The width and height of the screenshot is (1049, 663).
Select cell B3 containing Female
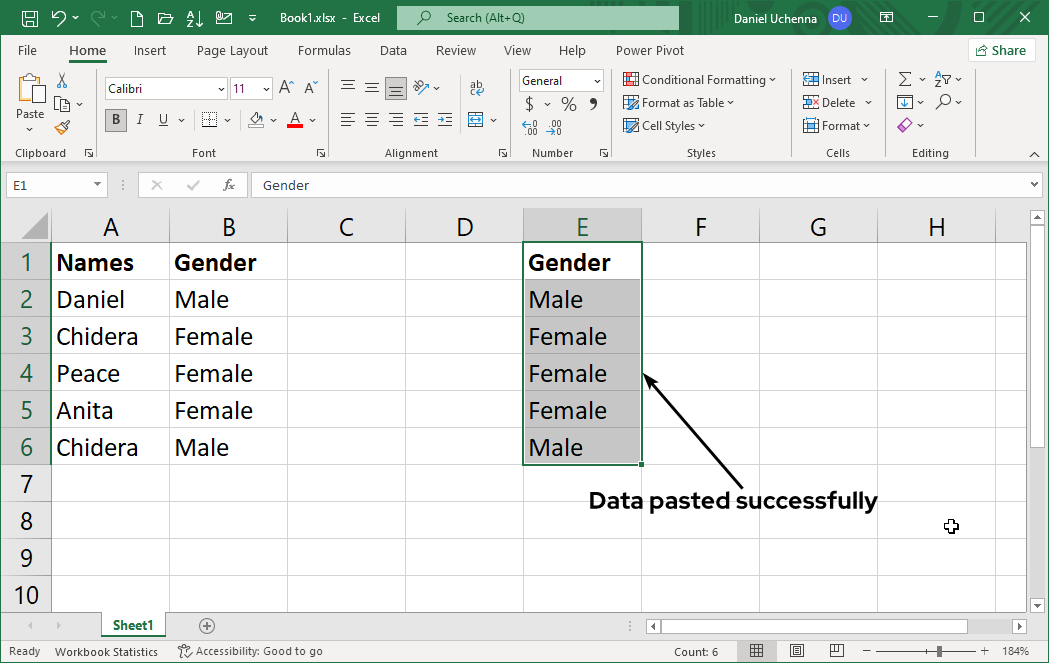click(x=228, y=336)
